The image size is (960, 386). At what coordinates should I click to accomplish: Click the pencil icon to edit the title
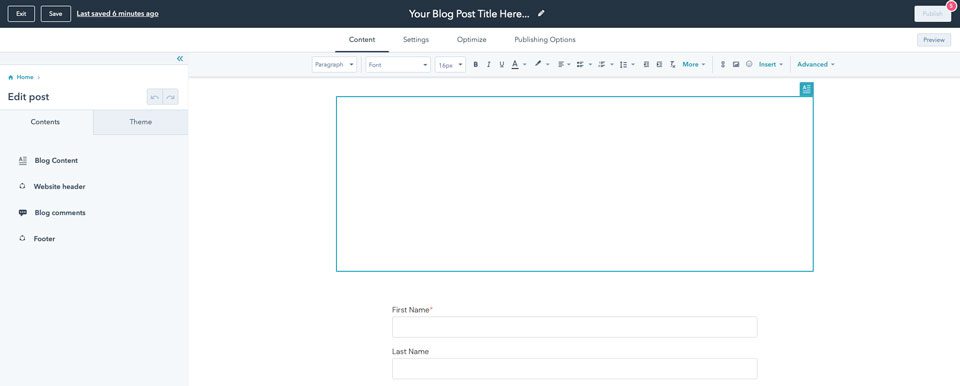(541, 13)
